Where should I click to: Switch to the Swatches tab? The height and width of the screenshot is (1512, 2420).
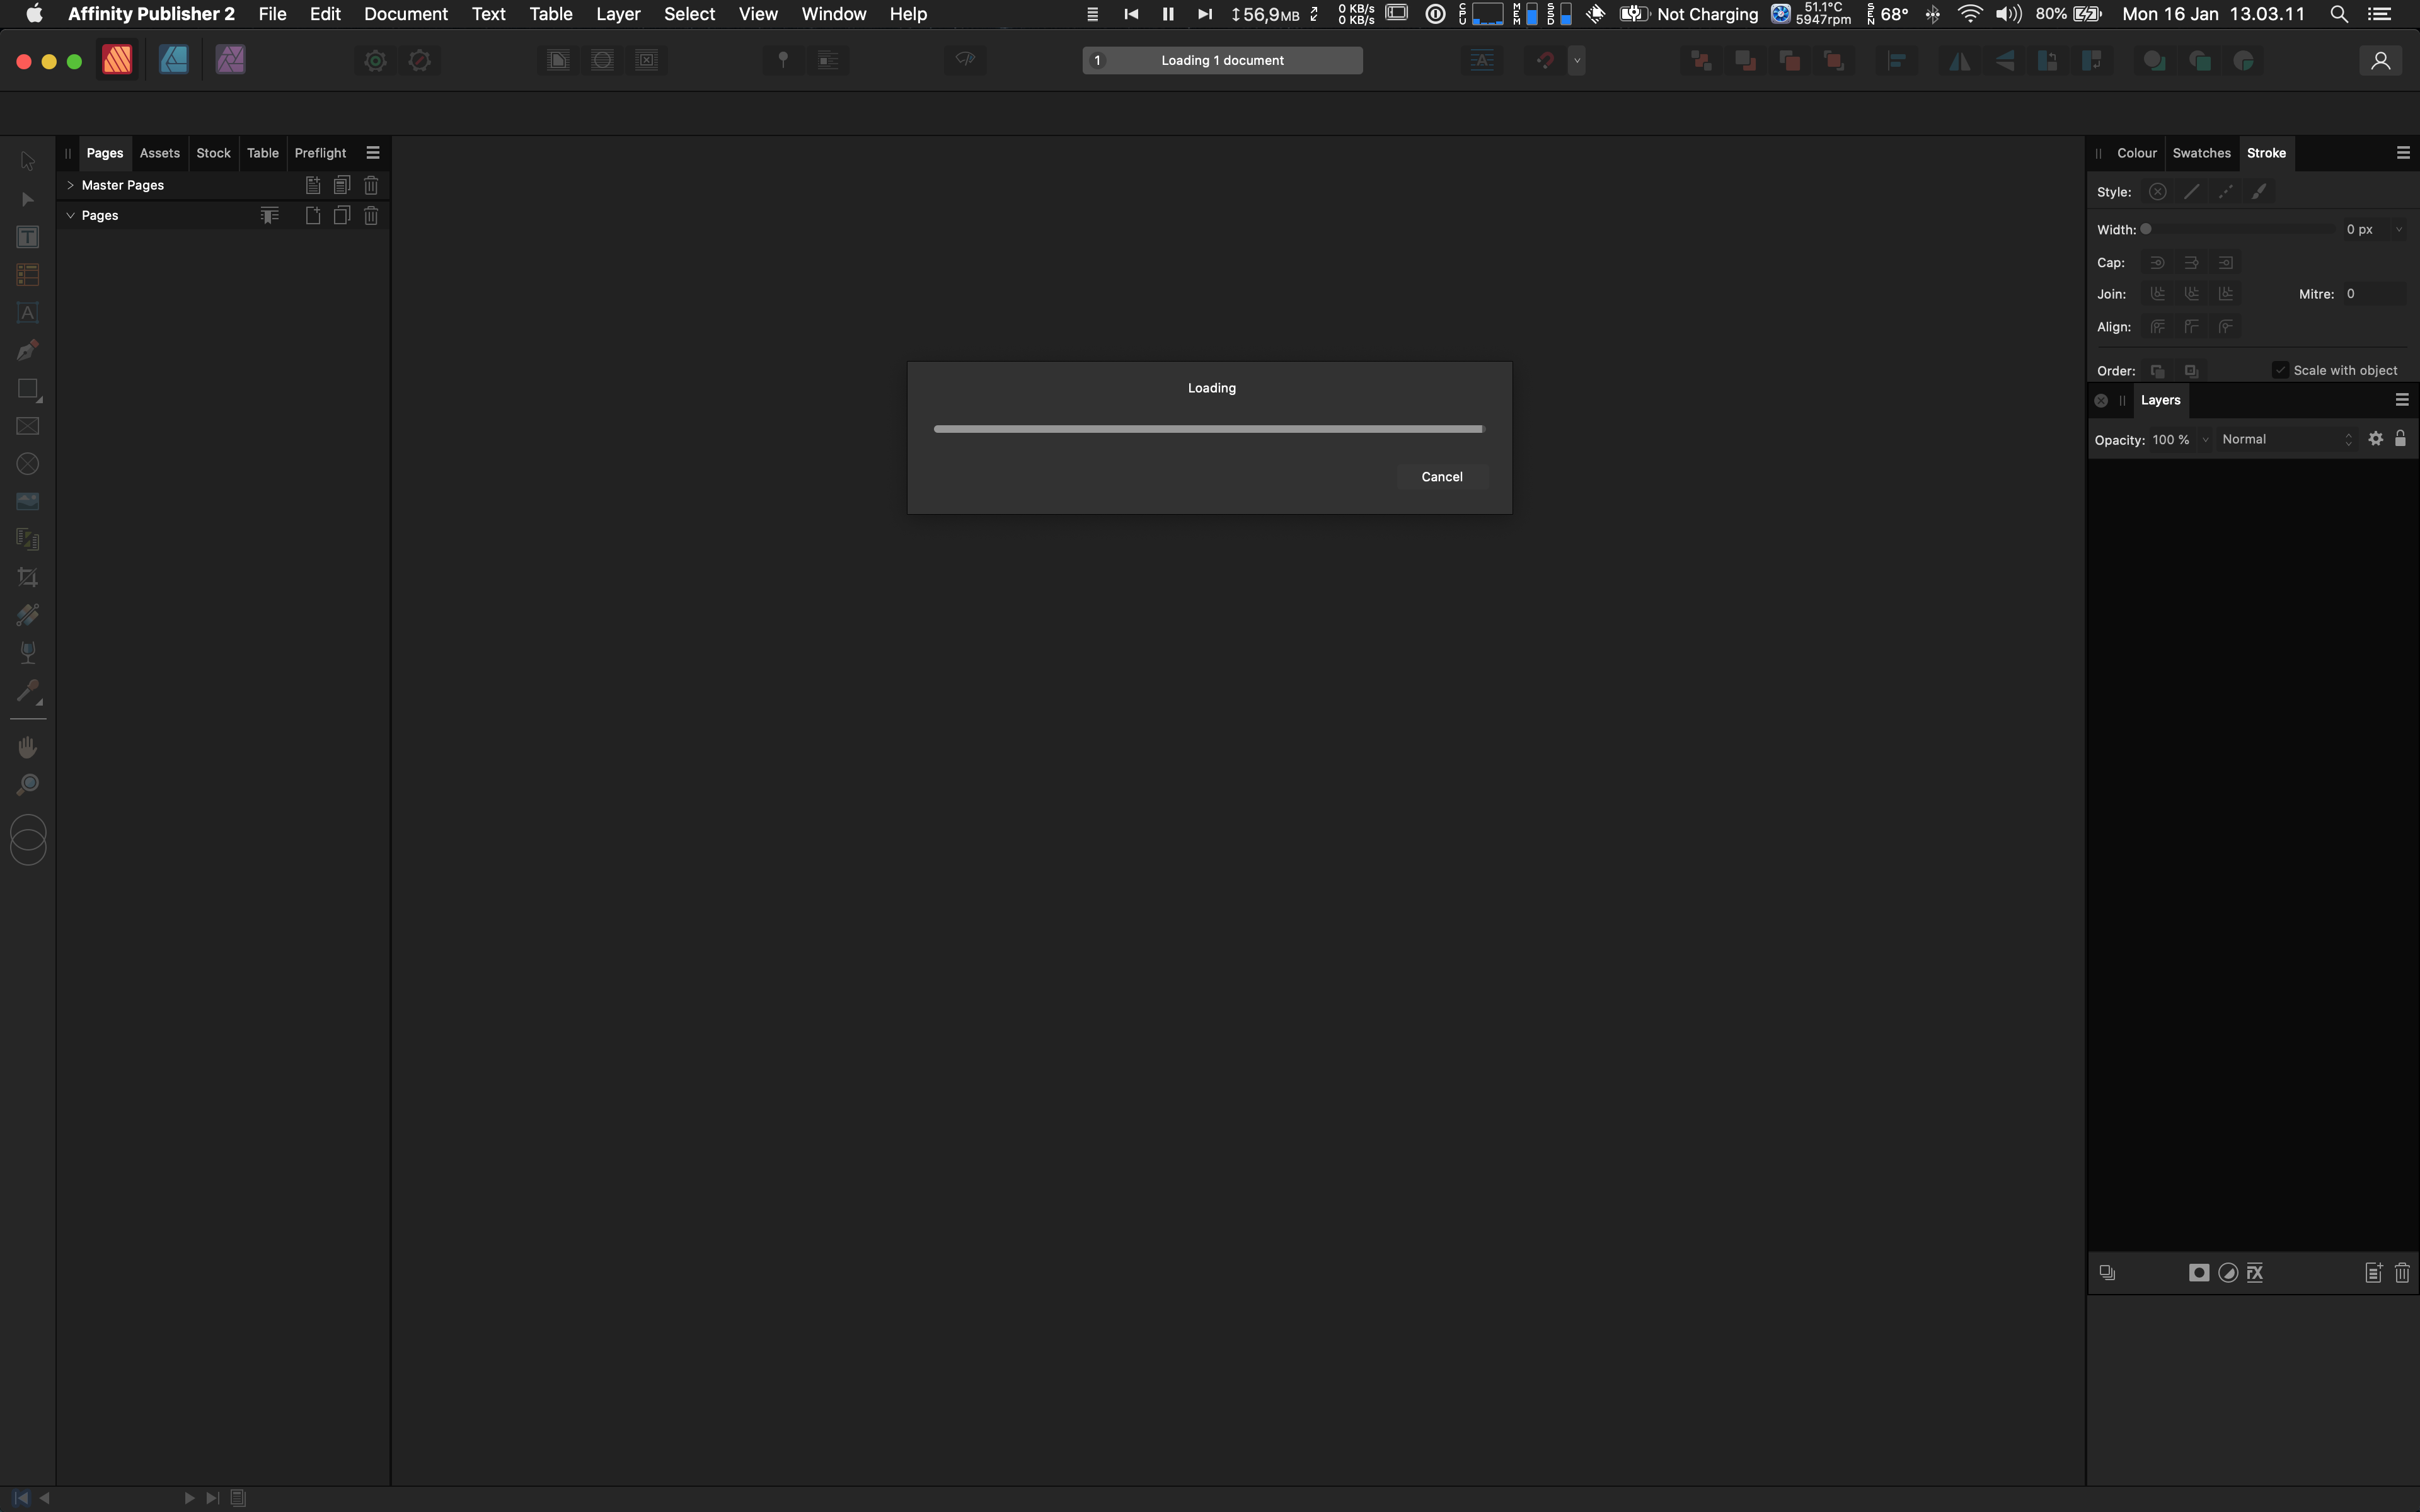tap(2201, 153)
